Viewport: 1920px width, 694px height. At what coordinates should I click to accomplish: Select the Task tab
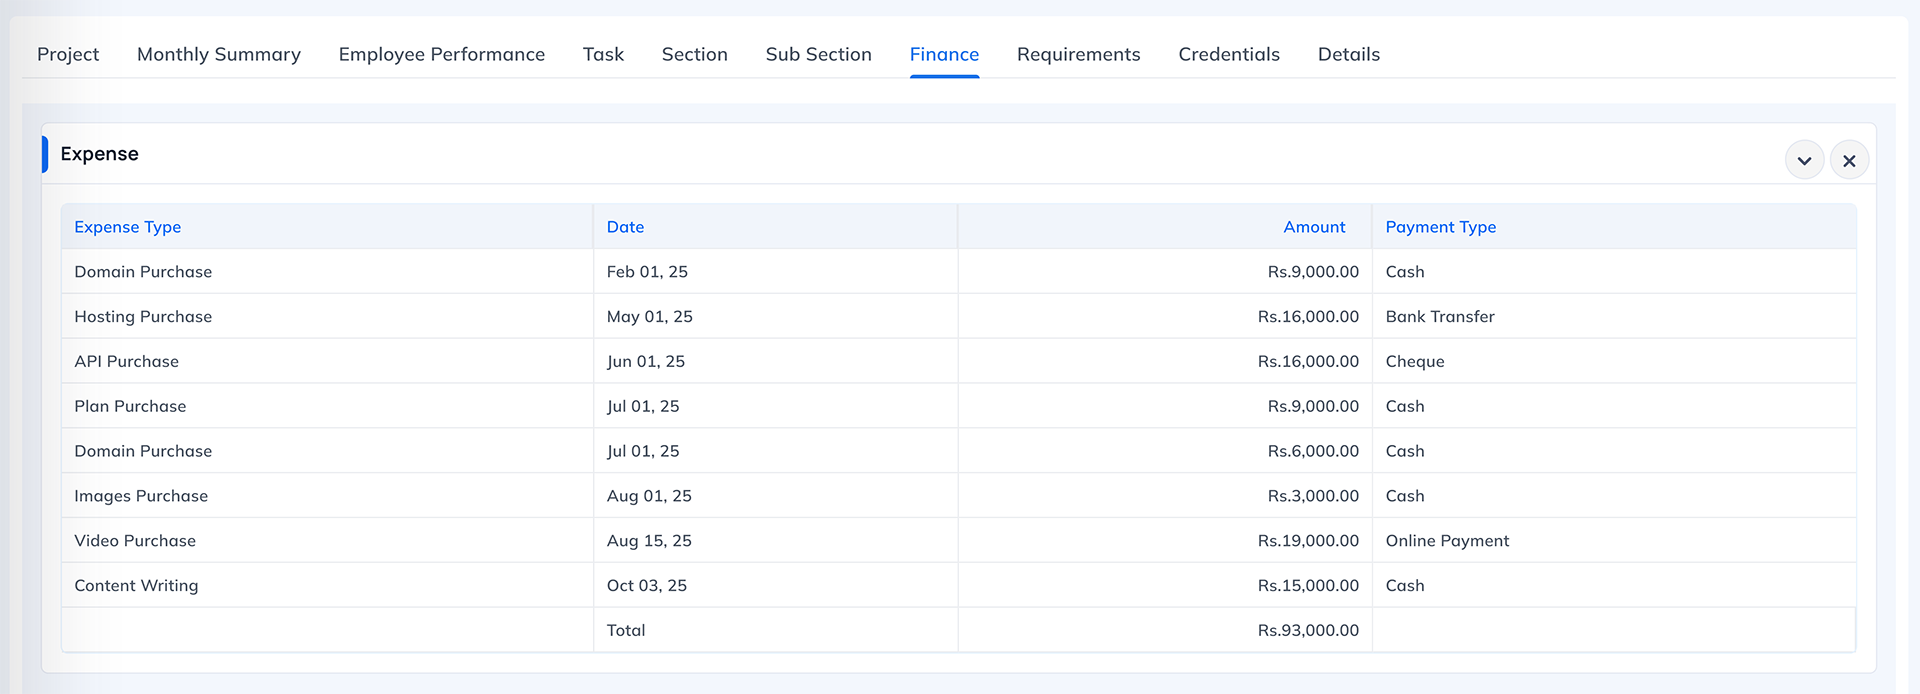[x=603, y=54]
